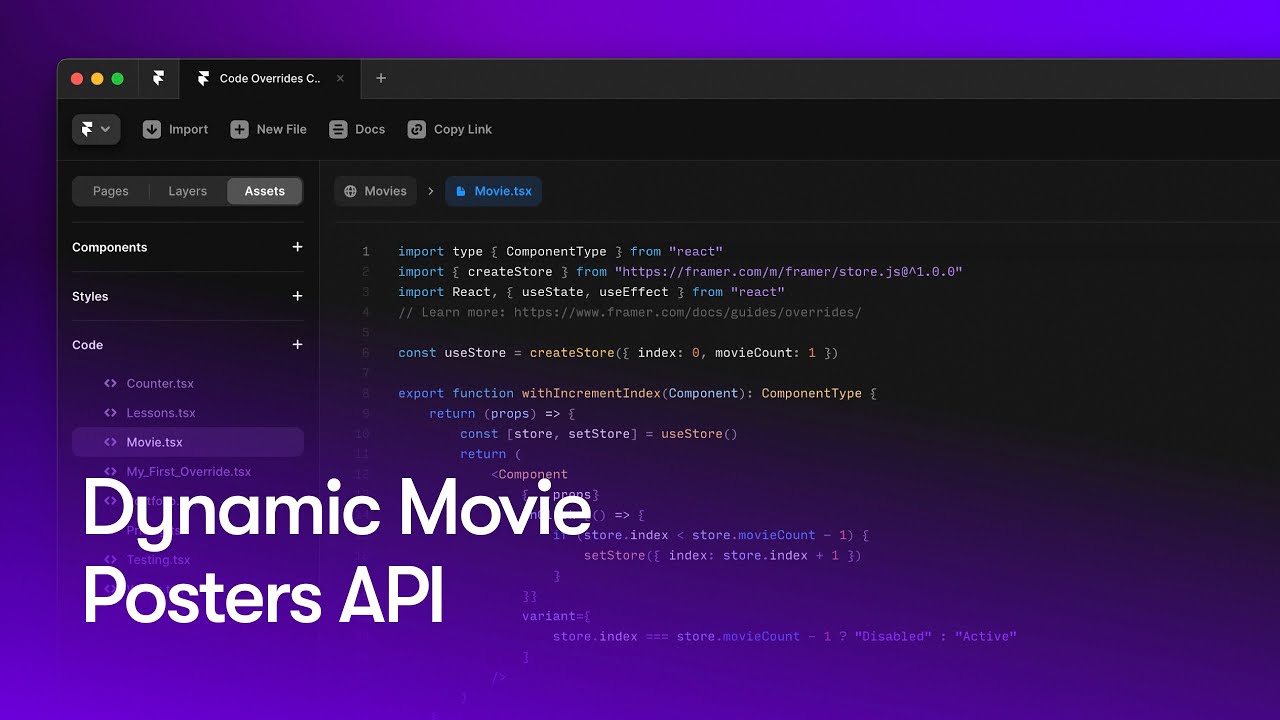This screenshot has height=720, width=1280.
Task: Switch to the Layers tab
Action: click(188, 191)
